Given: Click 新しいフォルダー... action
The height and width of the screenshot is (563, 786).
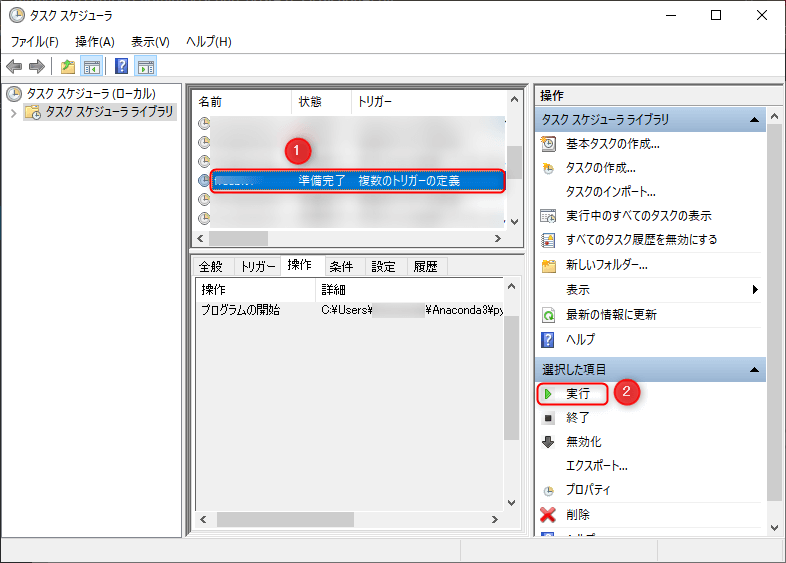Looking at the screenshot, I should [607, 265].
